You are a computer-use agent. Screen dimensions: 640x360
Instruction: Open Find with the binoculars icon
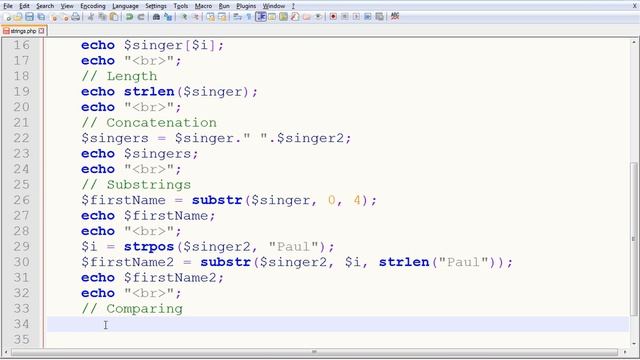coord(156,17)
